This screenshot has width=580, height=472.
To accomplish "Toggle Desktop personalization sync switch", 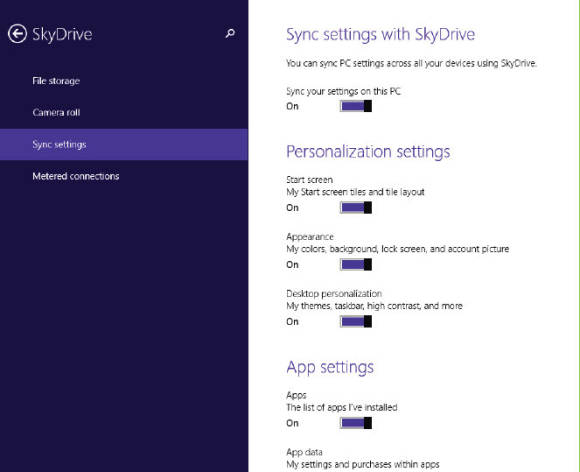I will coord(356,321).
